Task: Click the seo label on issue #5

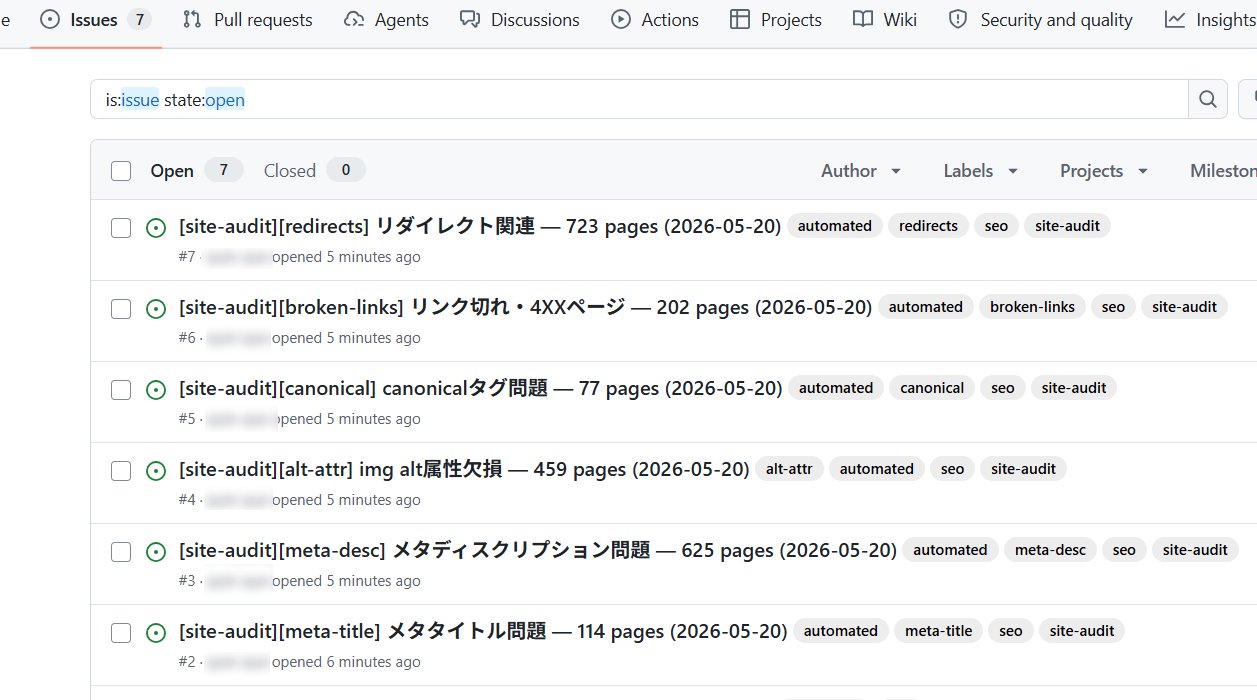Action: pos(1003,388)
